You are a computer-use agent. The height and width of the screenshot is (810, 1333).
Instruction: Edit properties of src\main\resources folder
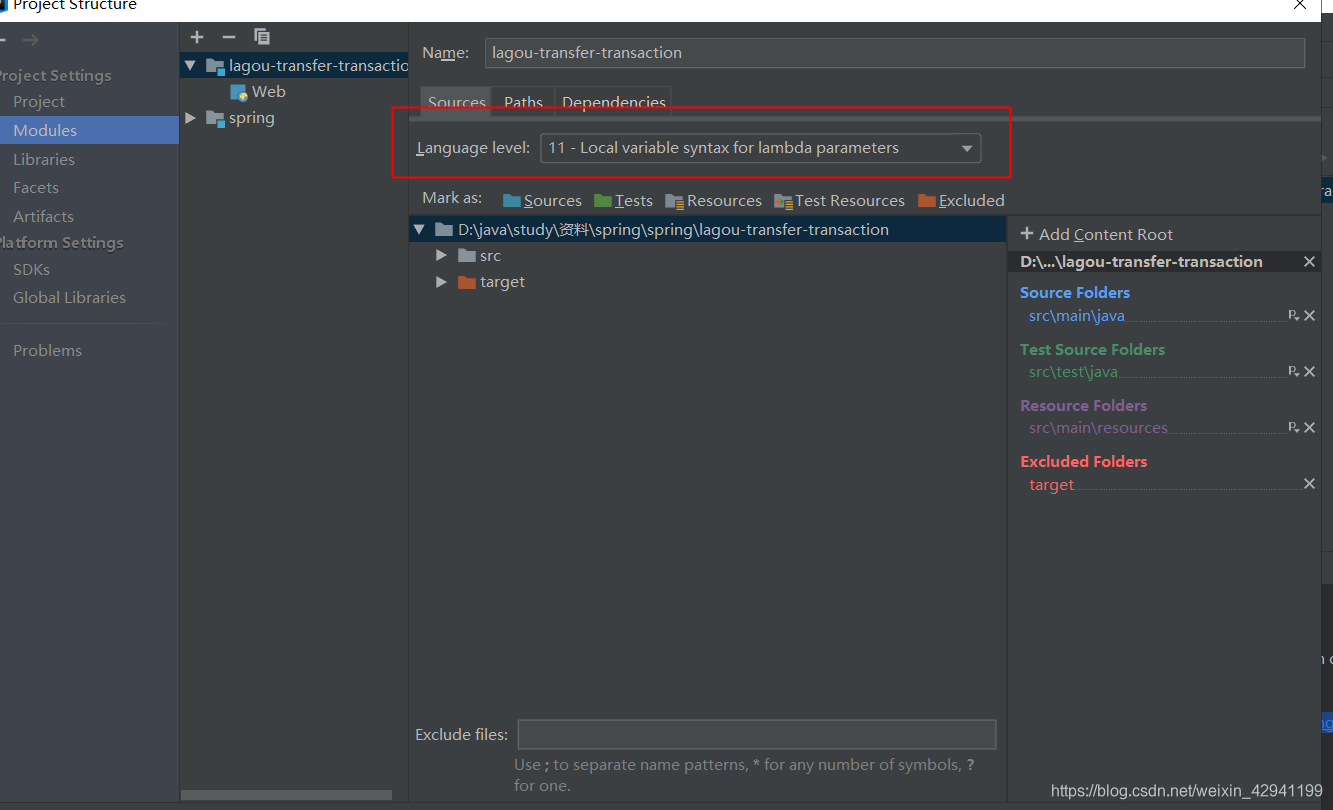(x=1293, y=427)
